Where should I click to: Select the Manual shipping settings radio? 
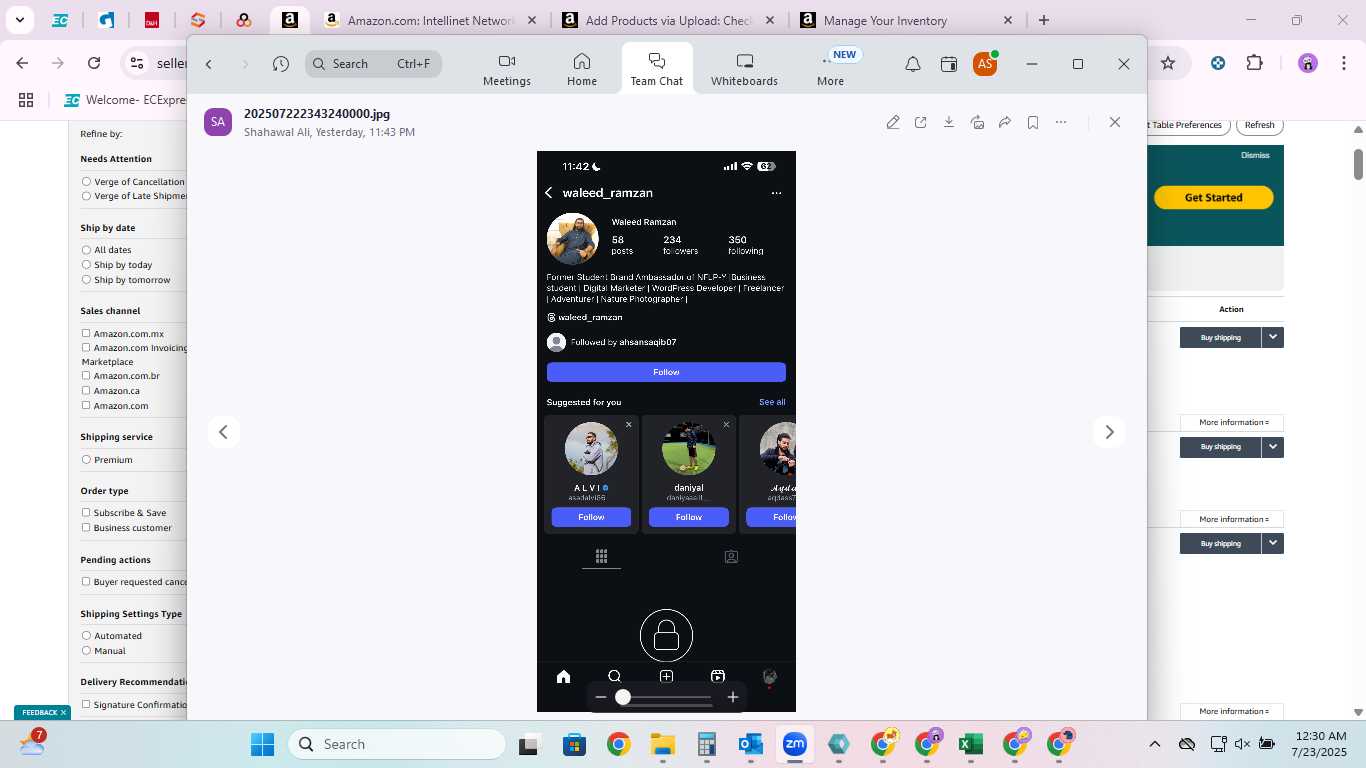point(86,651)
